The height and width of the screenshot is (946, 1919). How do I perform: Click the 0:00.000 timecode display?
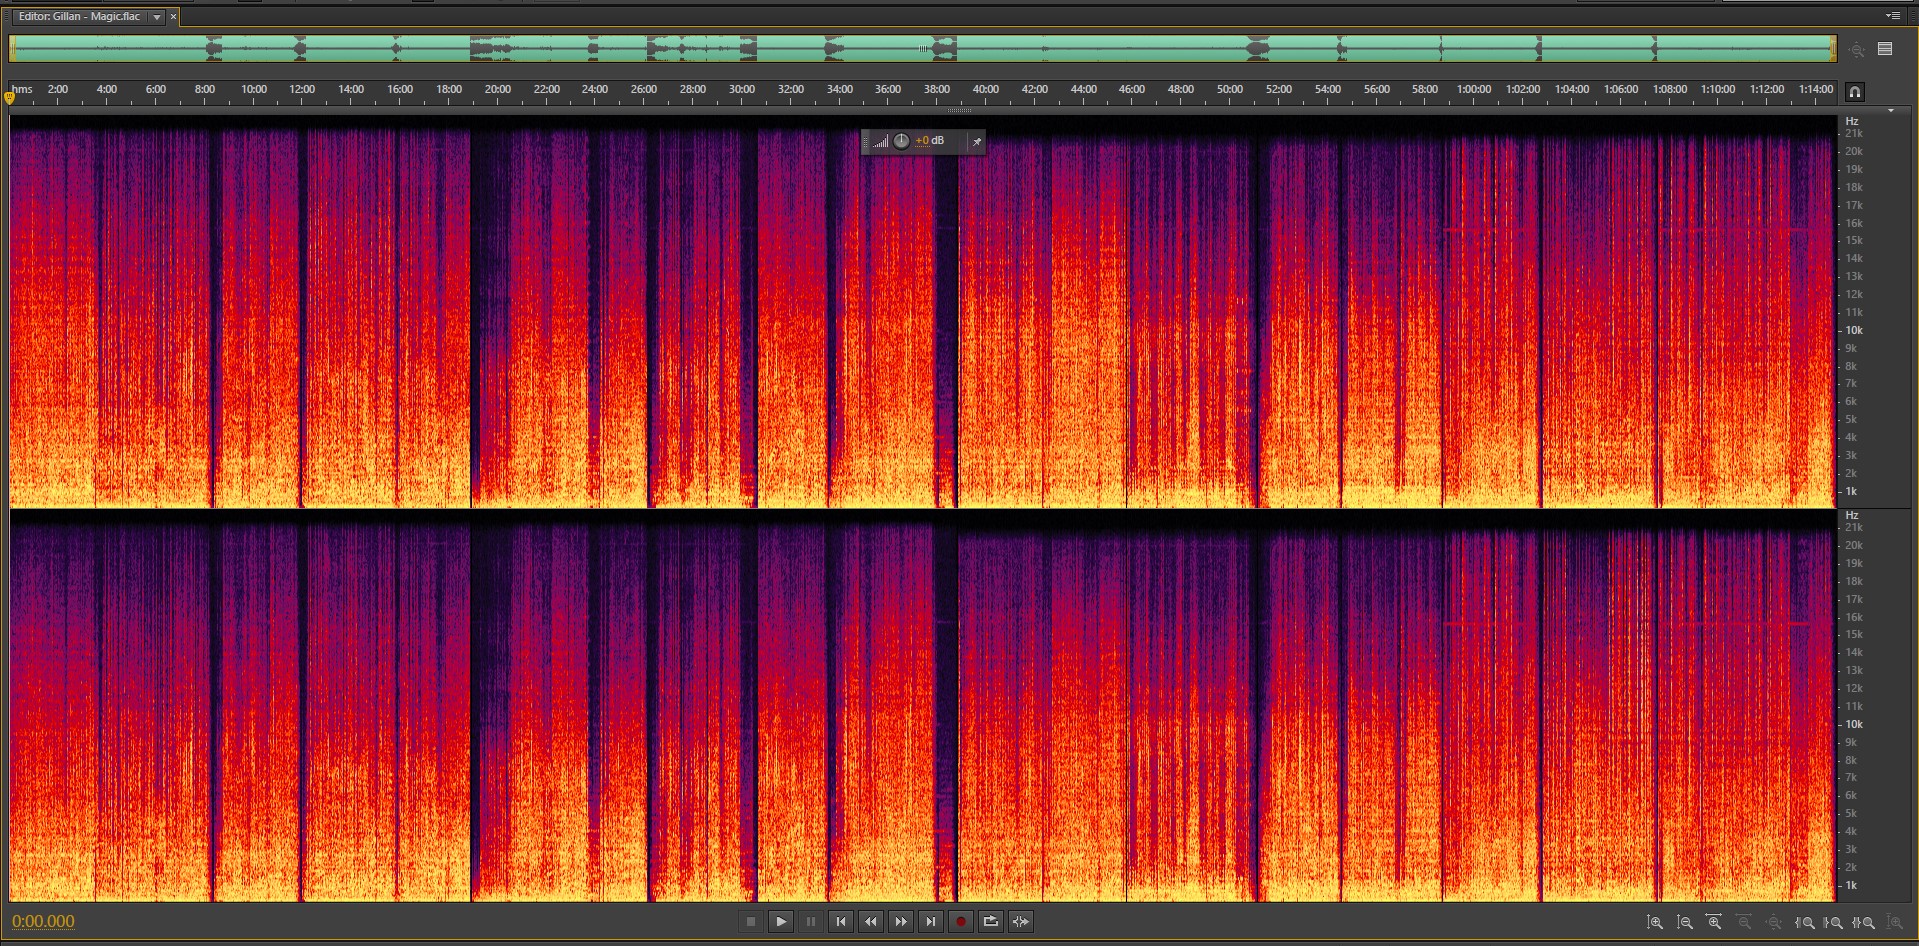pyautogui.click(x=43, y=922)
